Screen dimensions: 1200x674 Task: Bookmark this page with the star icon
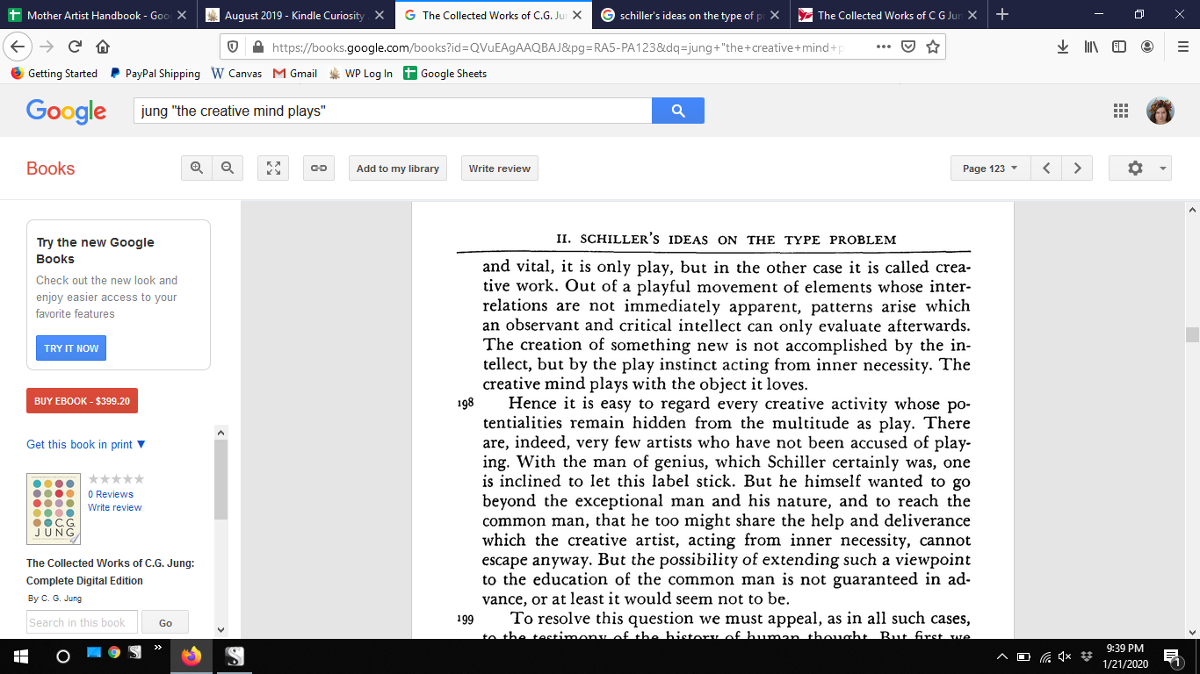point(933,47)
